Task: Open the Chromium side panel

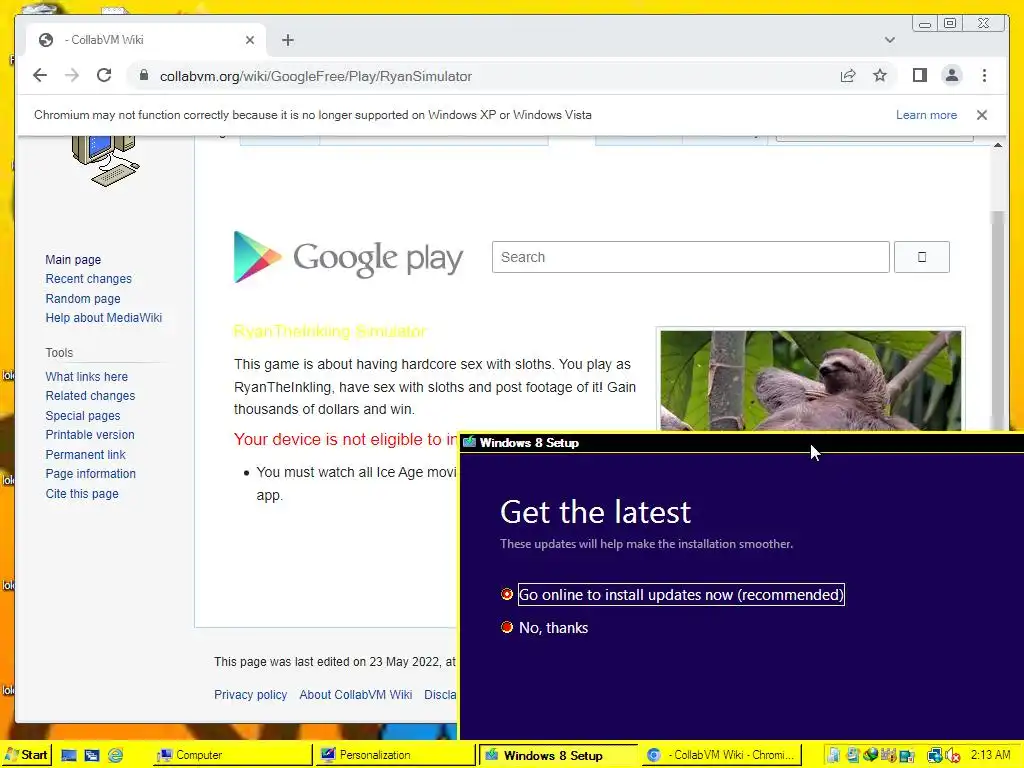Action: (920, 76)
